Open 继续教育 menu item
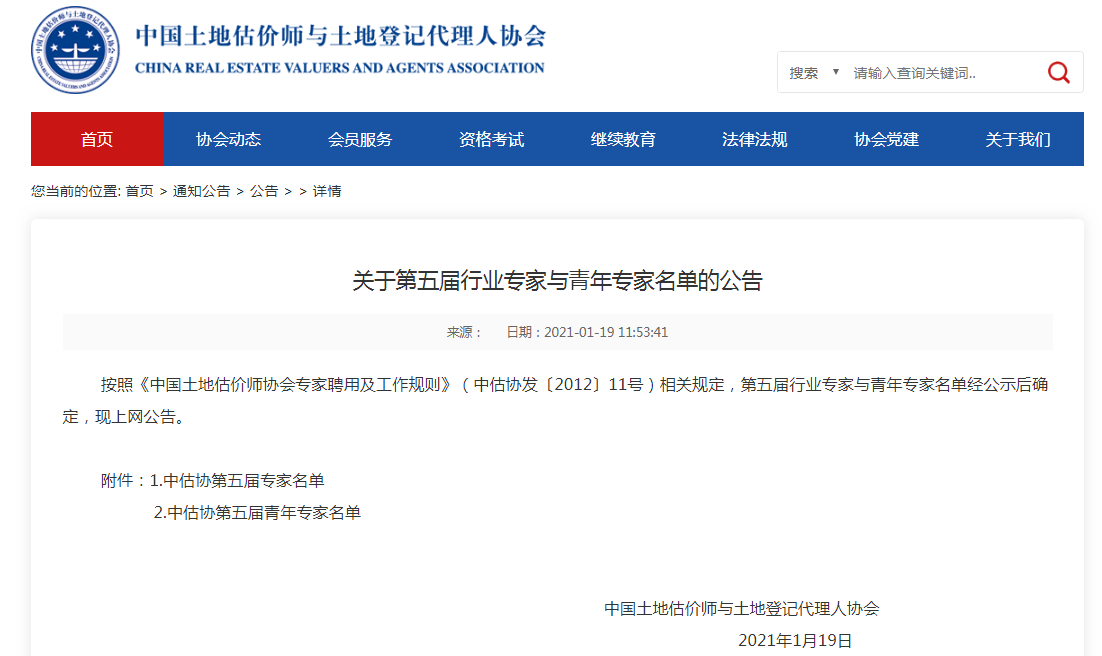The image size is (1102, 656). tap(623, 139)
